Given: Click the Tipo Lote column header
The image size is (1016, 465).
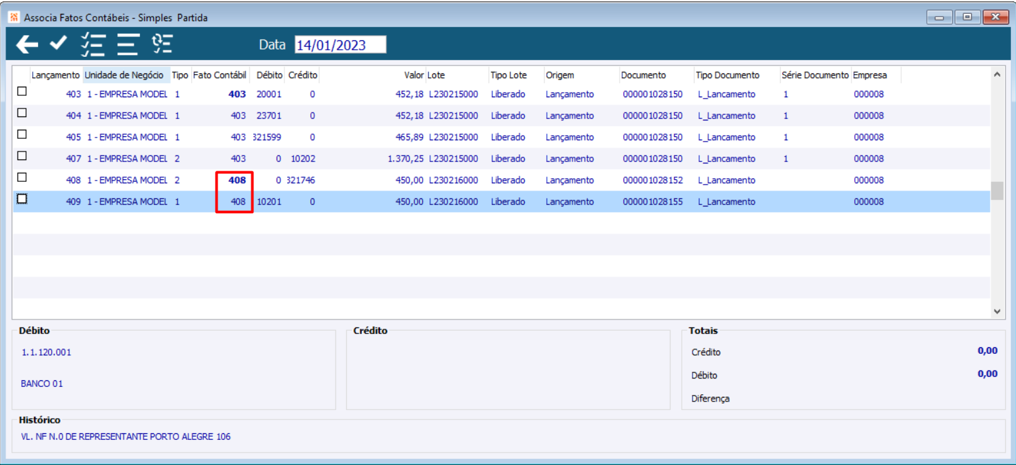Looking at the screenshot, I should click(x=516, y=75).
